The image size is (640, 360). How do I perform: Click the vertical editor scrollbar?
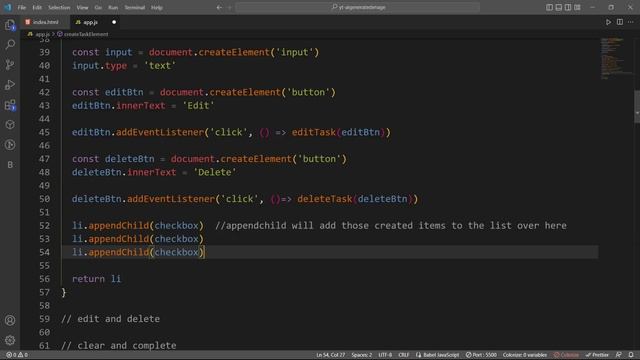[x=637, y=106]
